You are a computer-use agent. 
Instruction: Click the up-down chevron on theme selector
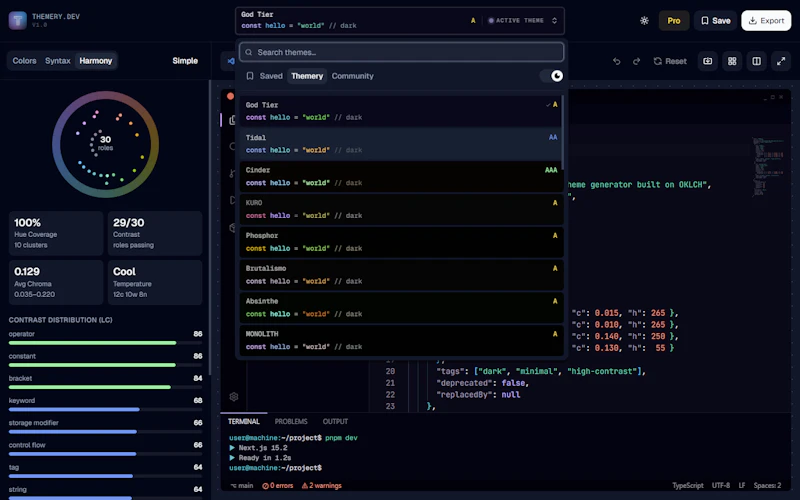tap(555, 20)
